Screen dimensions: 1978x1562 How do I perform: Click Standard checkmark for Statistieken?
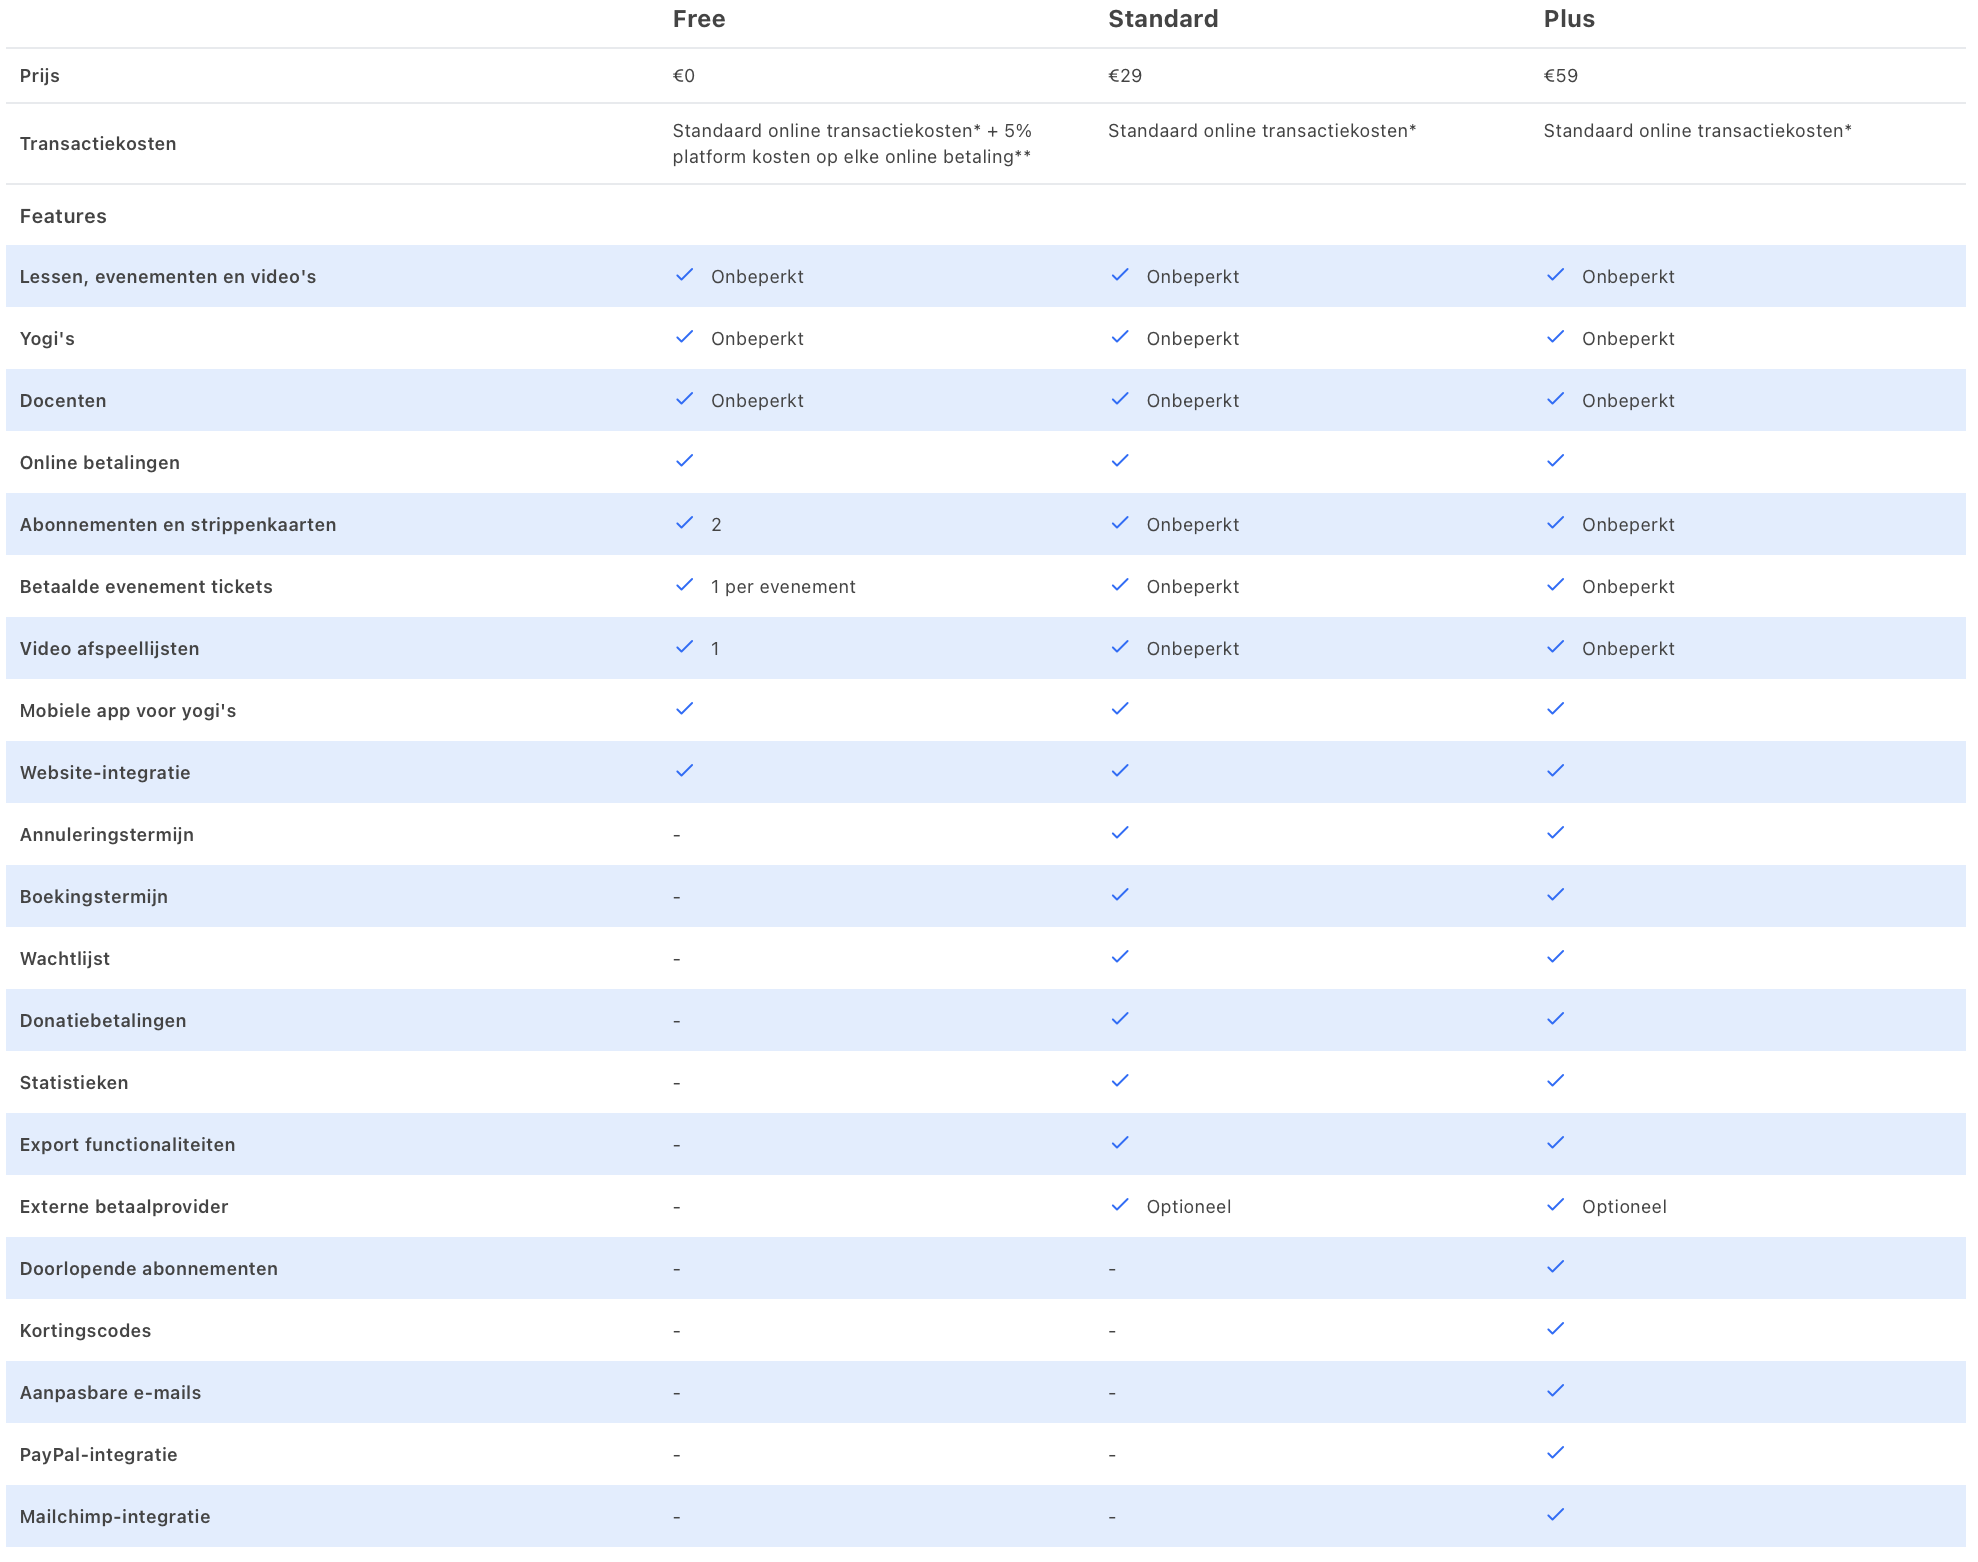(x=1120, y=1081)
